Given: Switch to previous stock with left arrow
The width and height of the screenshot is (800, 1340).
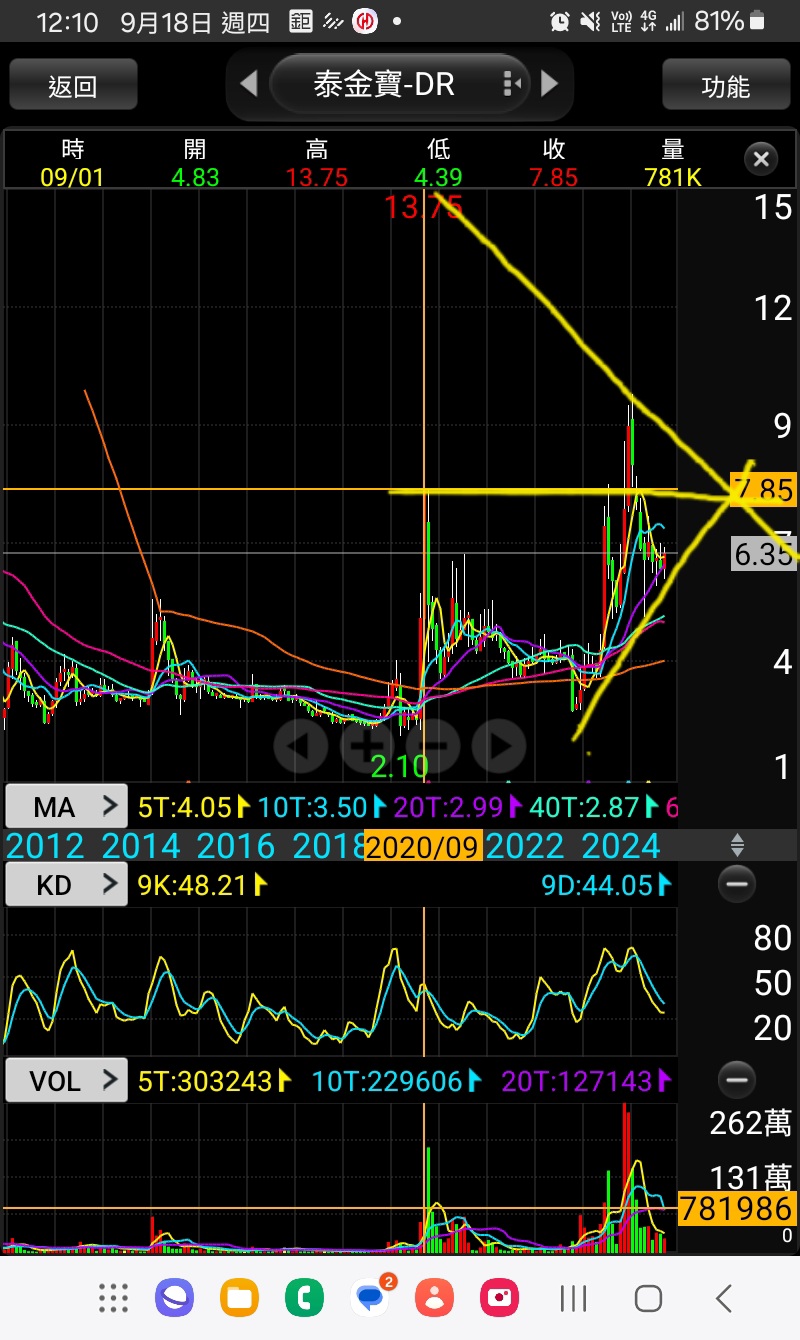Looking at the screenshot, I should (x=249, y=84).
